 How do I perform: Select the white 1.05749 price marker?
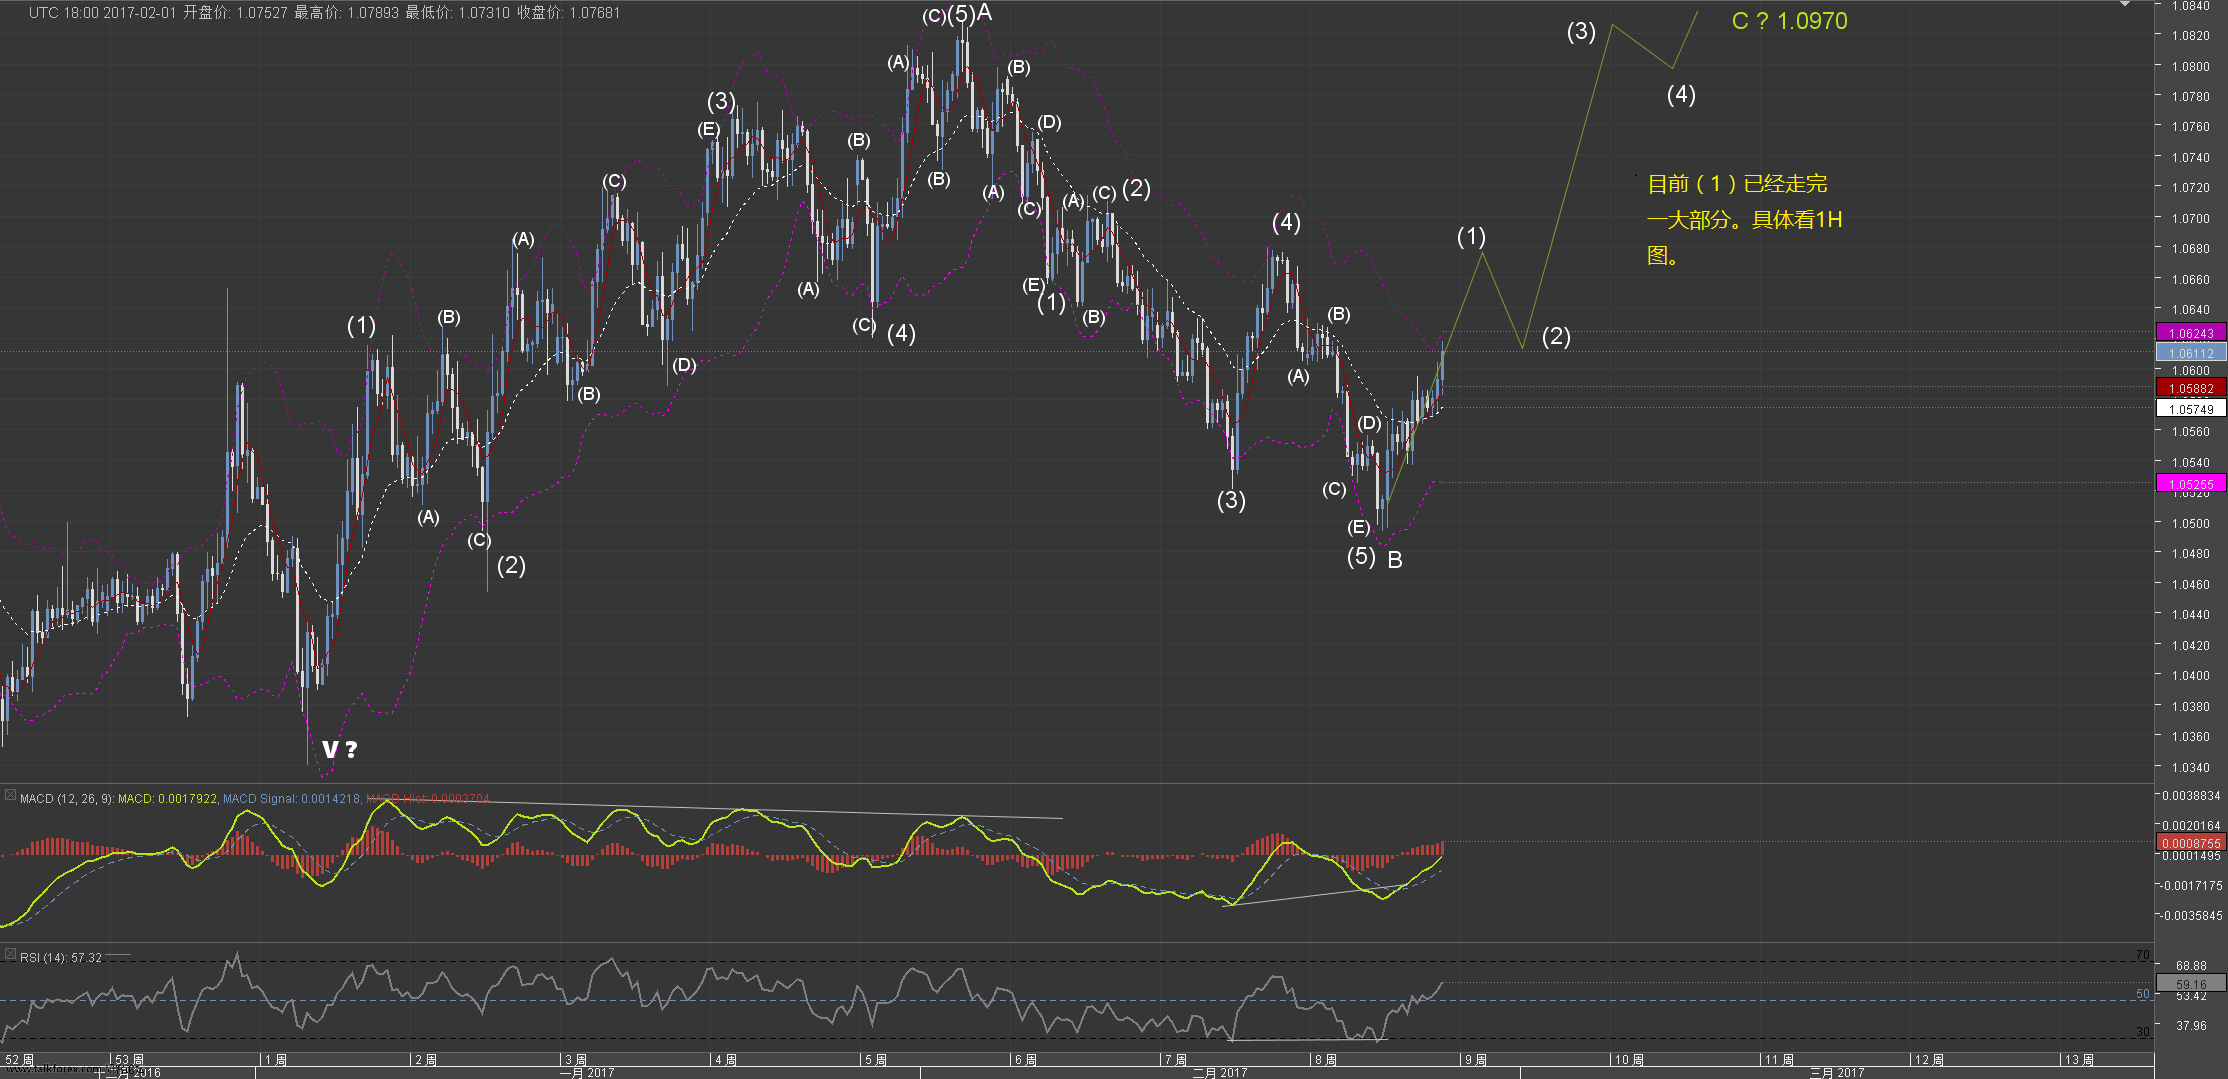click(2190, 409)
